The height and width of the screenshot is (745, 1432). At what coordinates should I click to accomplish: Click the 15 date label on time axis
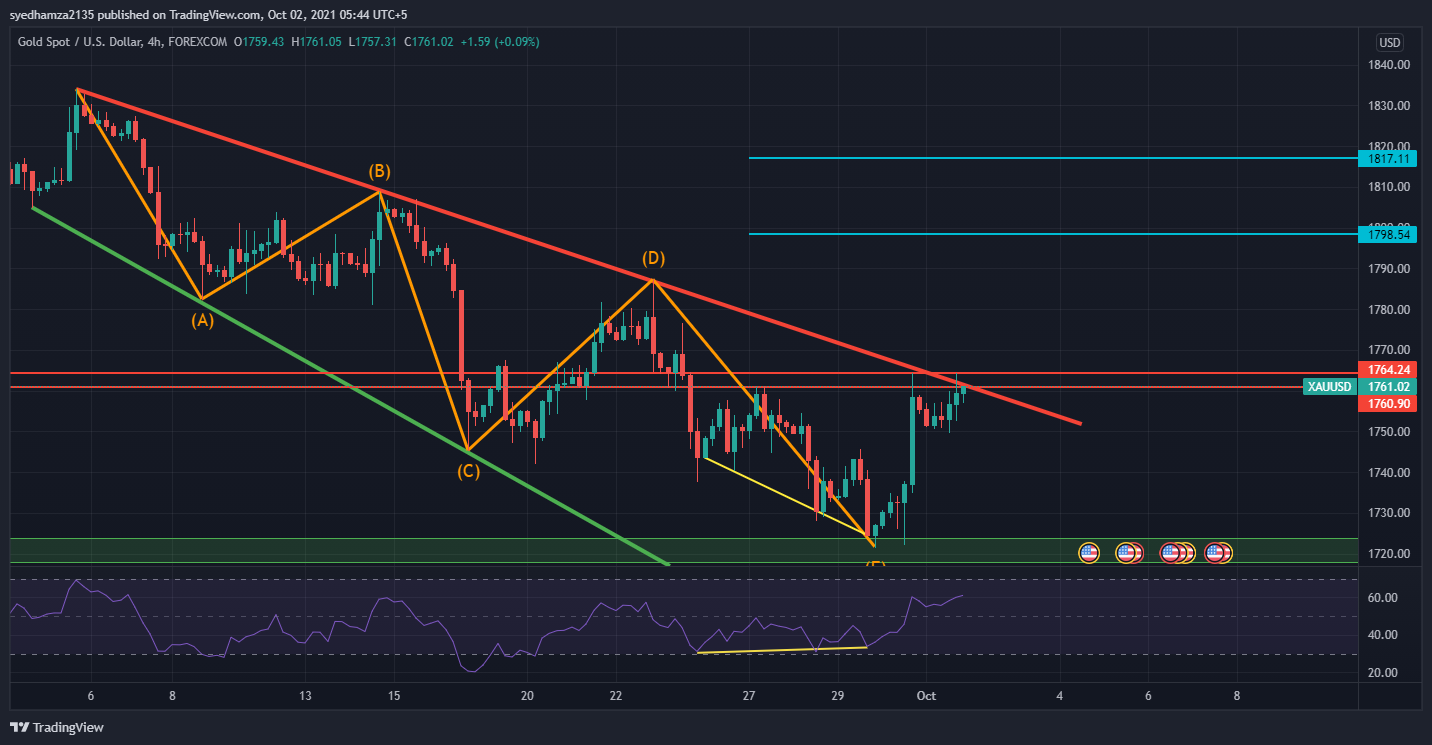click(x=394, y=696)
